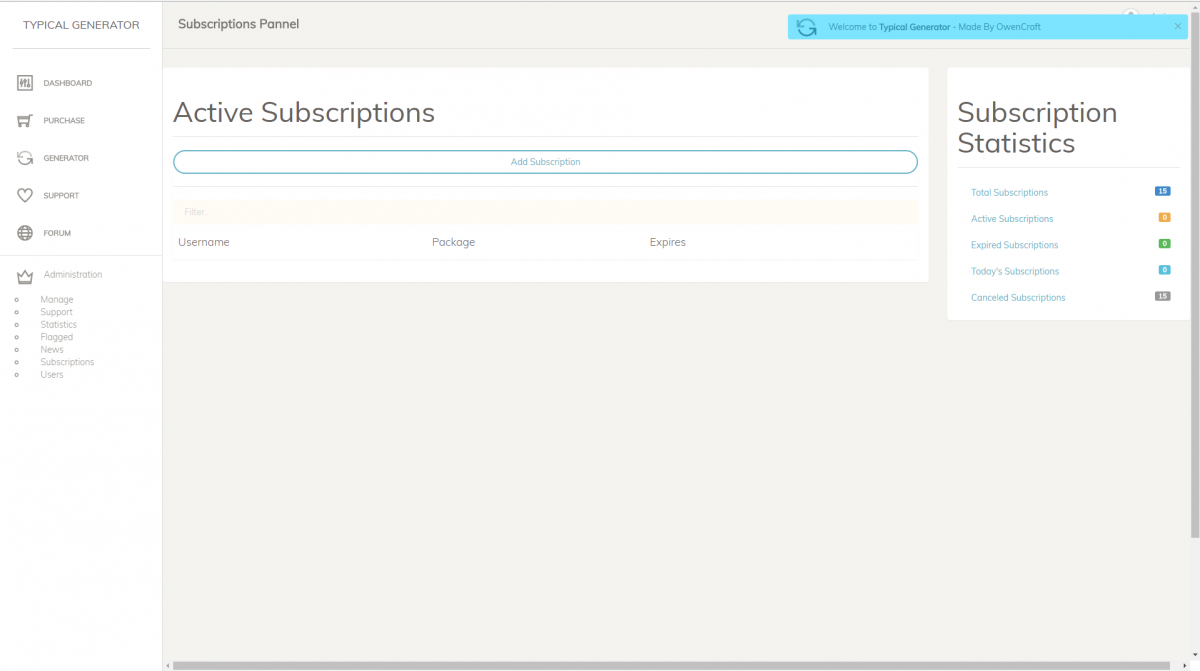Sort table by Expires column header
Screen dimensions: 1200x671
point(667,242)
